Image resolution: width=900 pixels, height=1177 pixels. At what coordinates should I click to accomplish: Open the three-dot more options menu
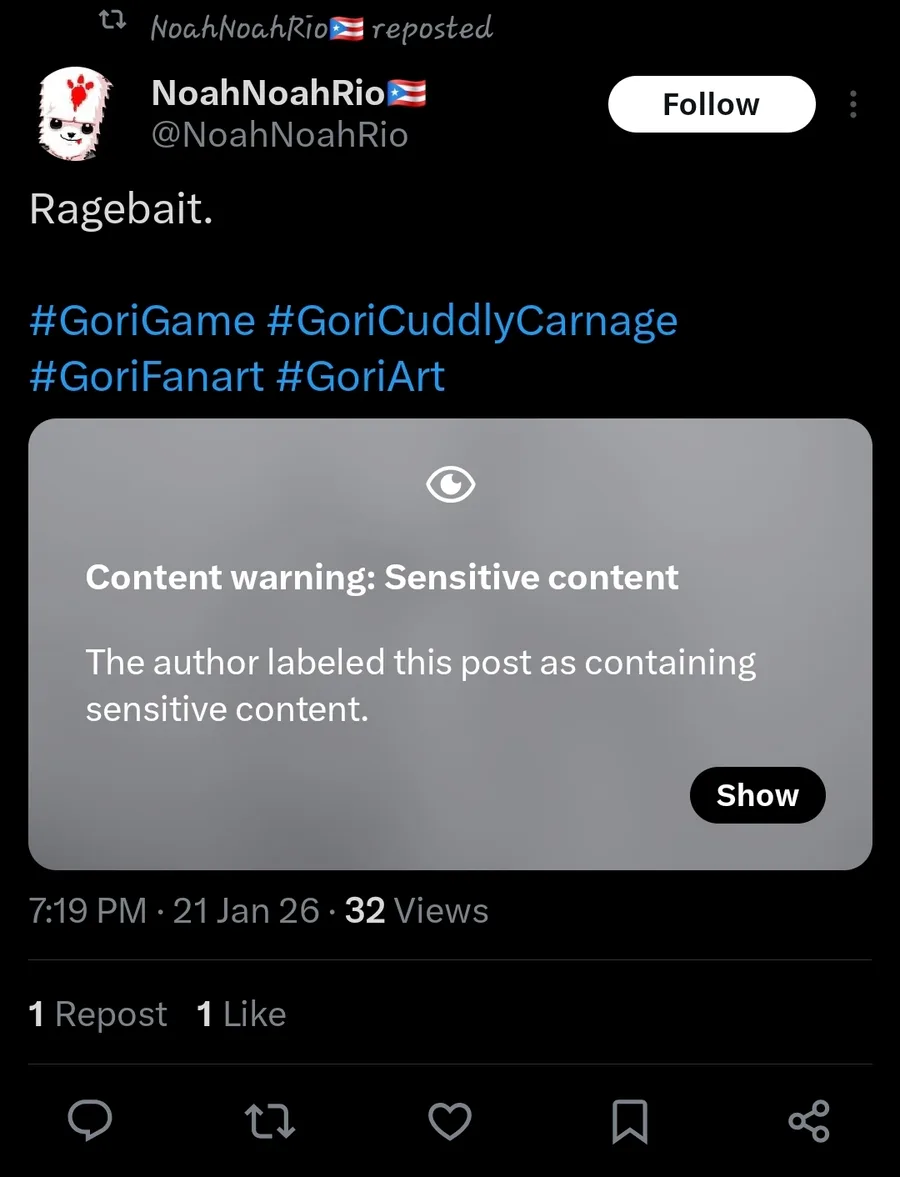(x=853, y=105)
